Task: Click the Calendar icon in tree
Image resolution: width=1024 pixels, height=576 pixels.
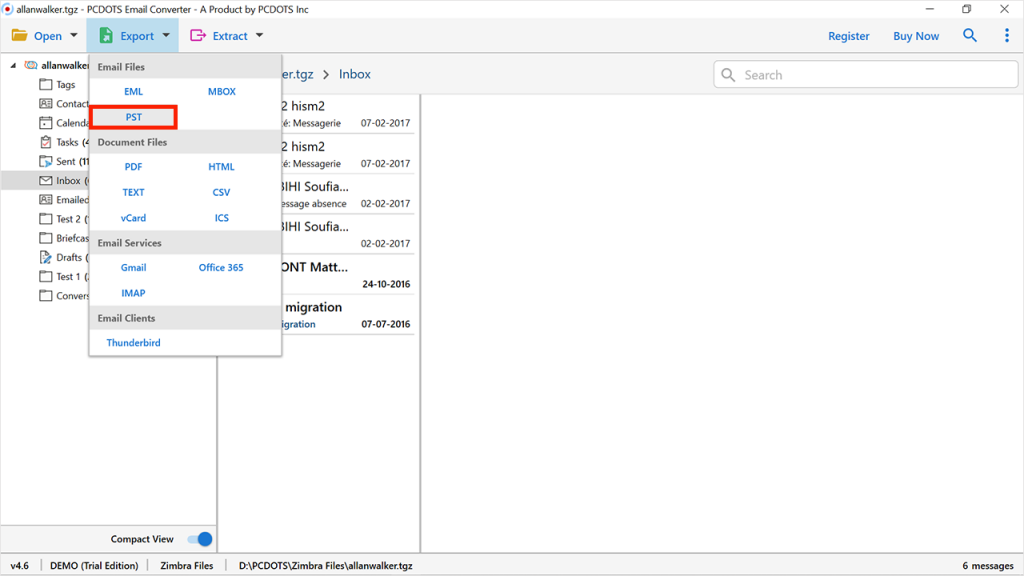Action: (x=46, y=123)
